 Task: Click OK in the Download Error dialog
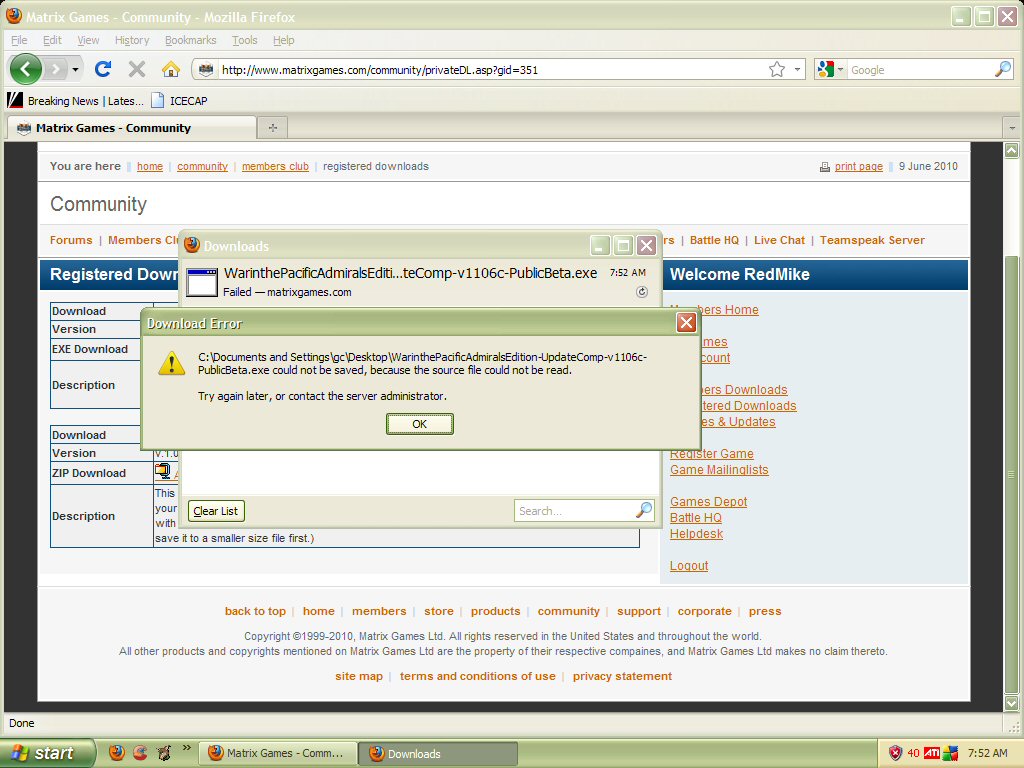[x=419, y=424]
